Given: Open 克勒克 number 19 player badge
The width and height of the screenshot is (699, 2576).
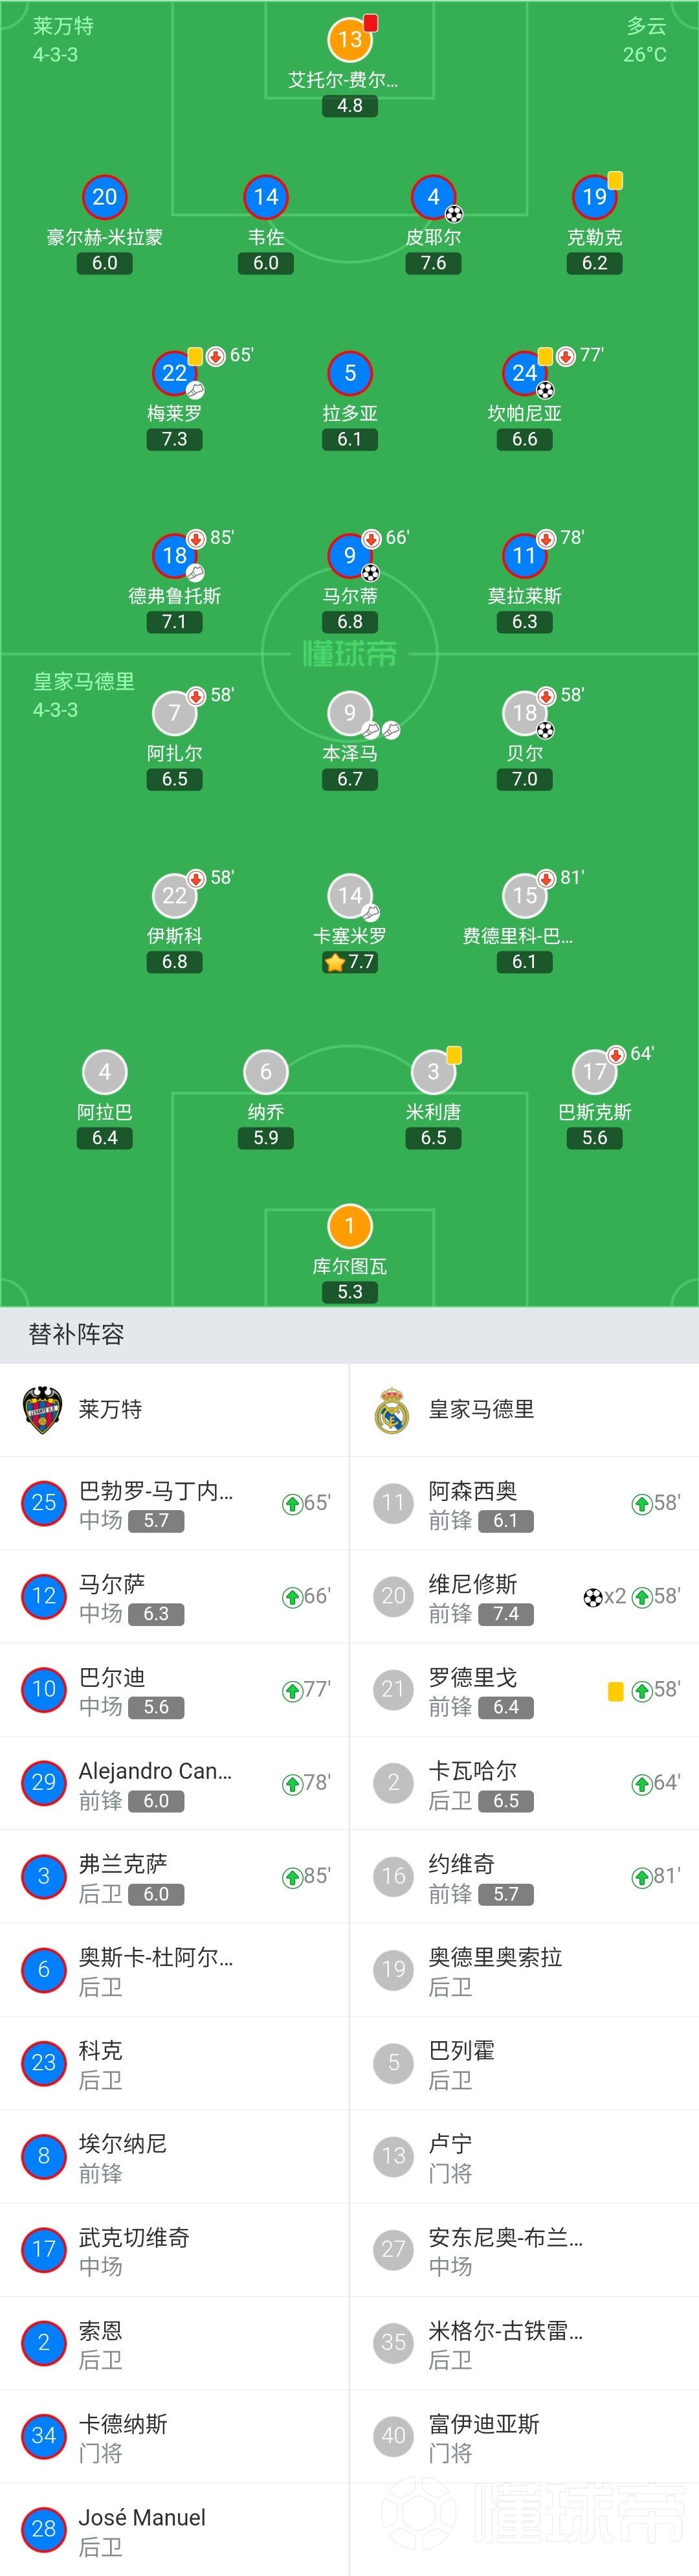Looking at the screenshot, I should tap(594, 197).
